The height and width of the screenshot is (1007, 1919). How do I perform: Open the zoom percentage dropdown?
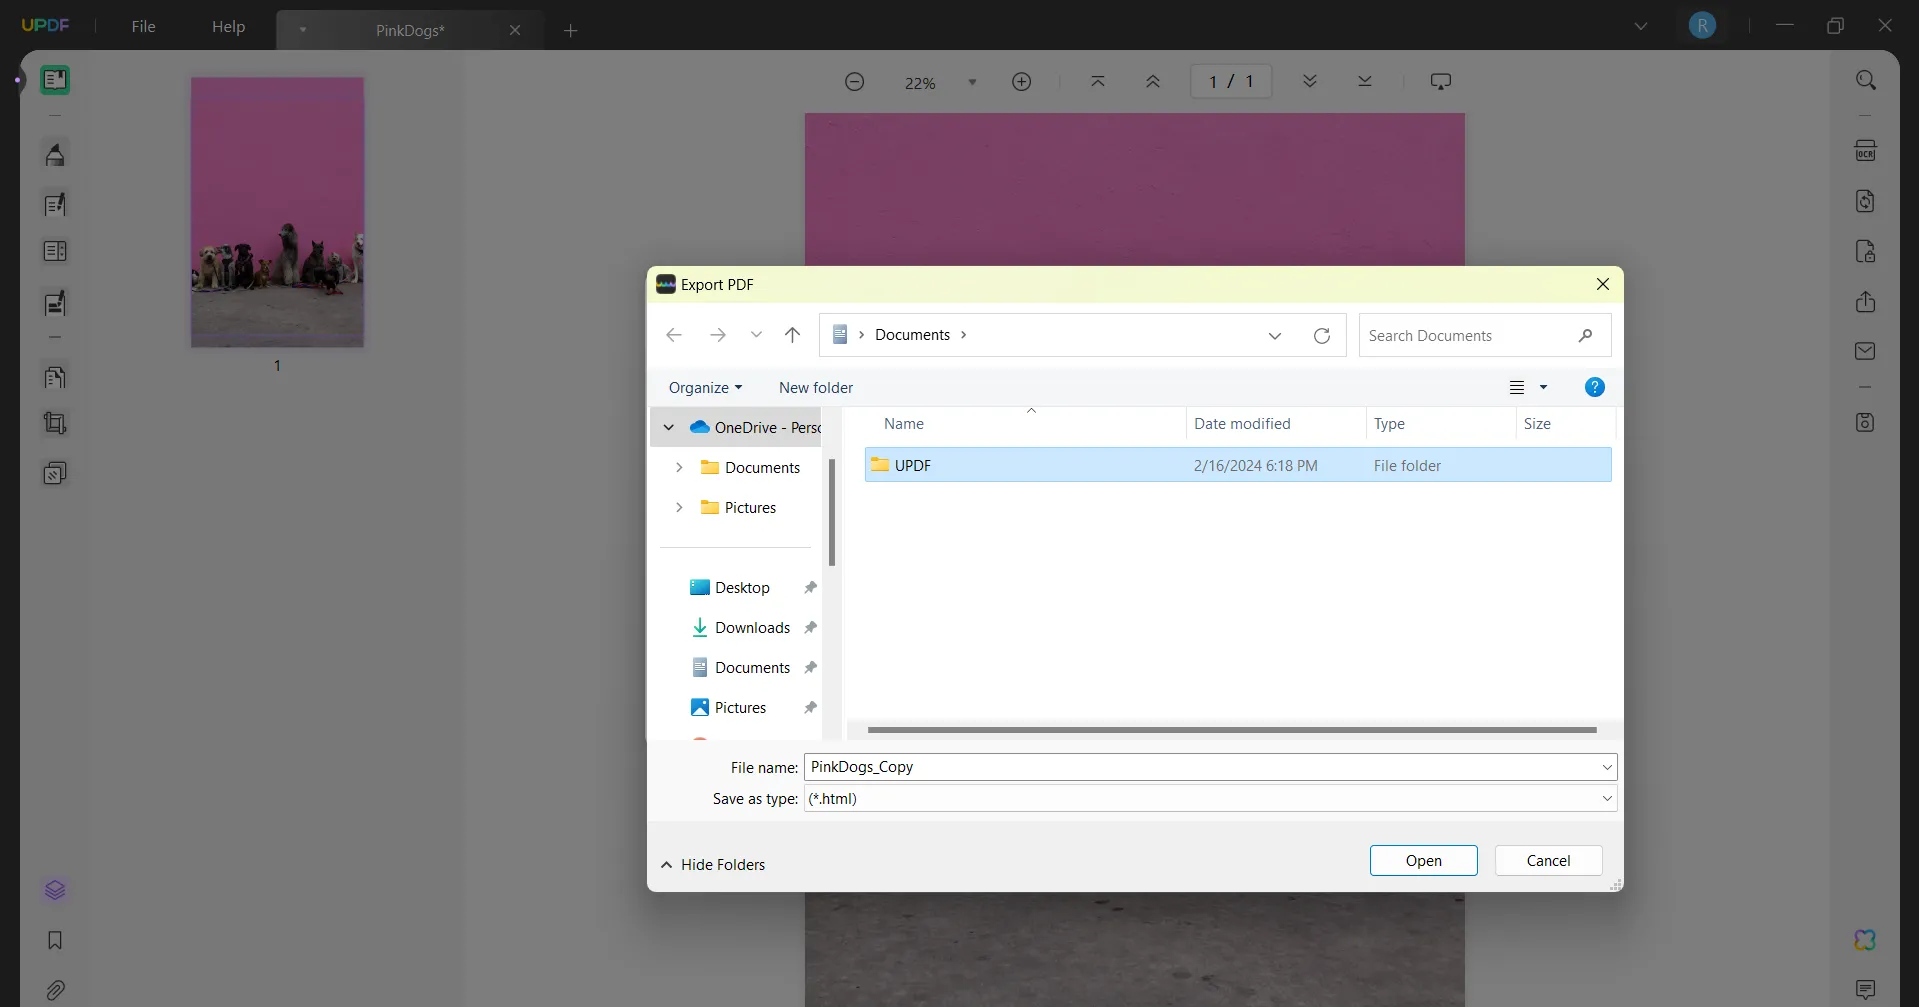click(x=973, y=82)
